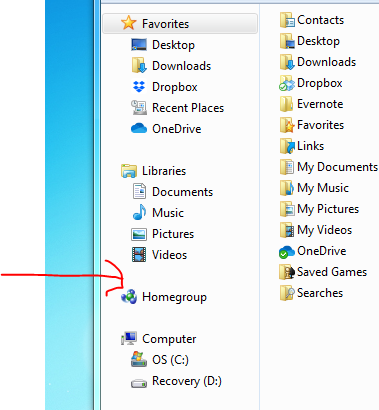Select the My Pictures folder icon
The image size is (379, 410).
[x=287, y=209]
